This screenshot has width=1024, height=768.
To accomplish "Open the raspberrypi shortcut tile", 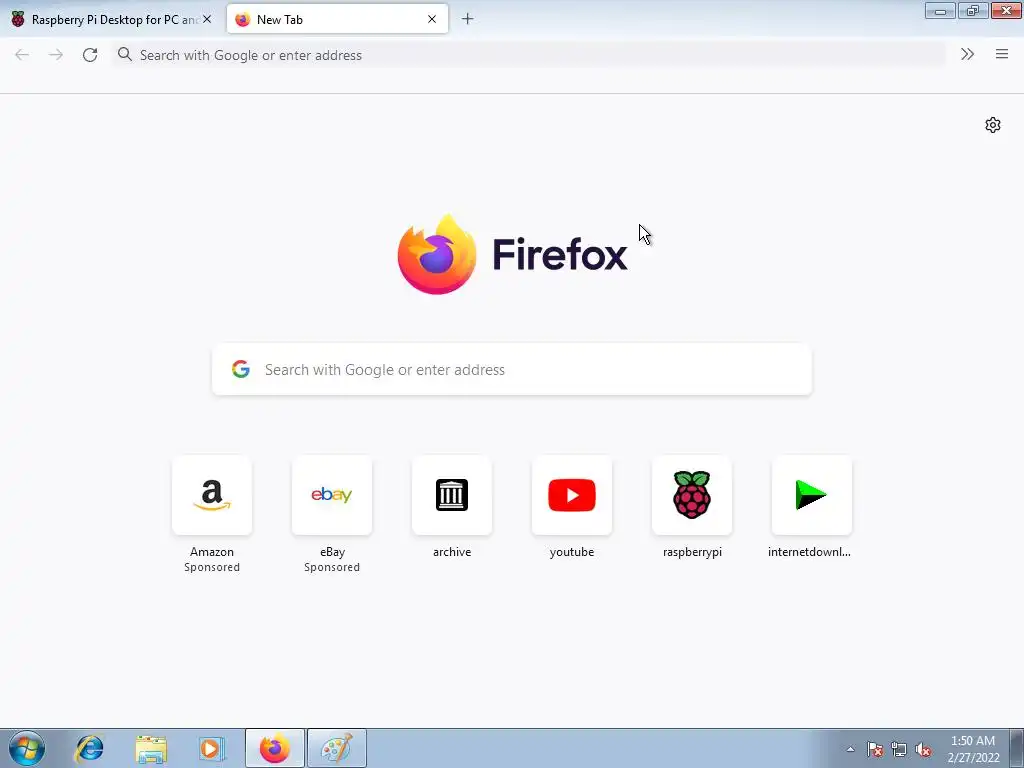I will point(692,495).
